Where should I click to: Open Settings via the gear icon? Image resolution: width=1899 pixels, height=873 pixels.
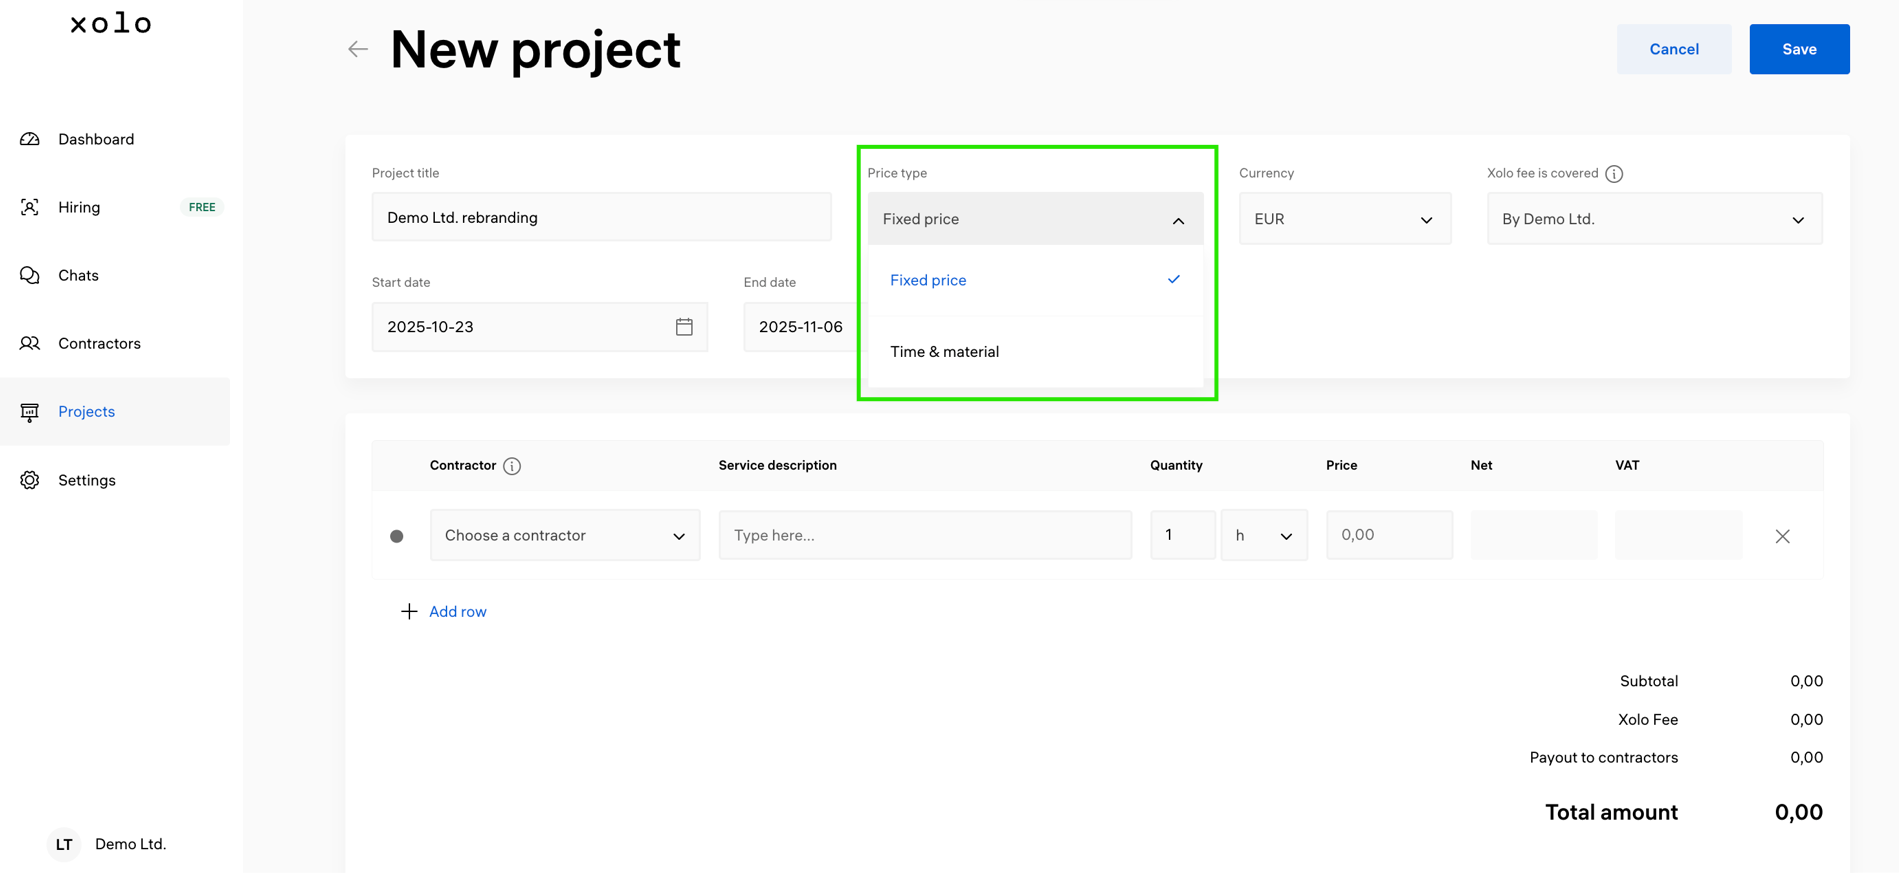pyautogui.click(x=30, y=480)
